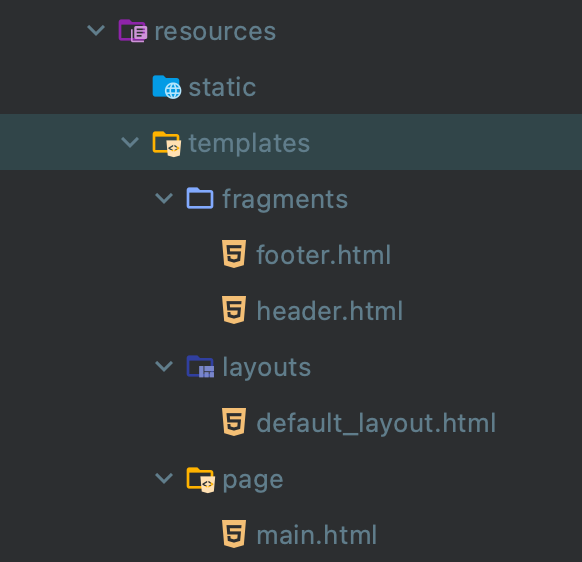The height and width of the screenshot is (562, 582).
Task: Click the purple resources root folder icon
Action: pyautogui.click(x=133, y=31)
